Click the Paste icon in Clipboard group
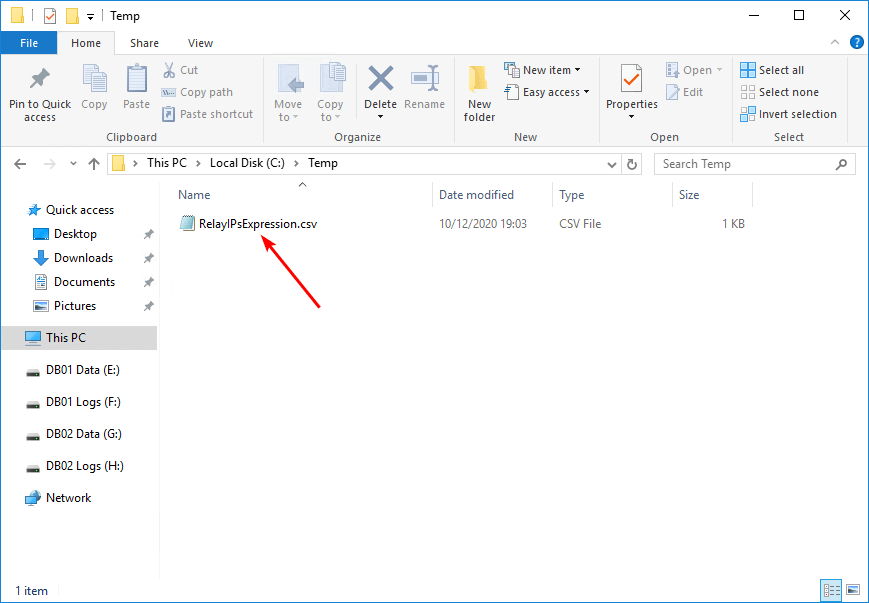The width and height of the screenshot is (869, 603). coord(137,80)
